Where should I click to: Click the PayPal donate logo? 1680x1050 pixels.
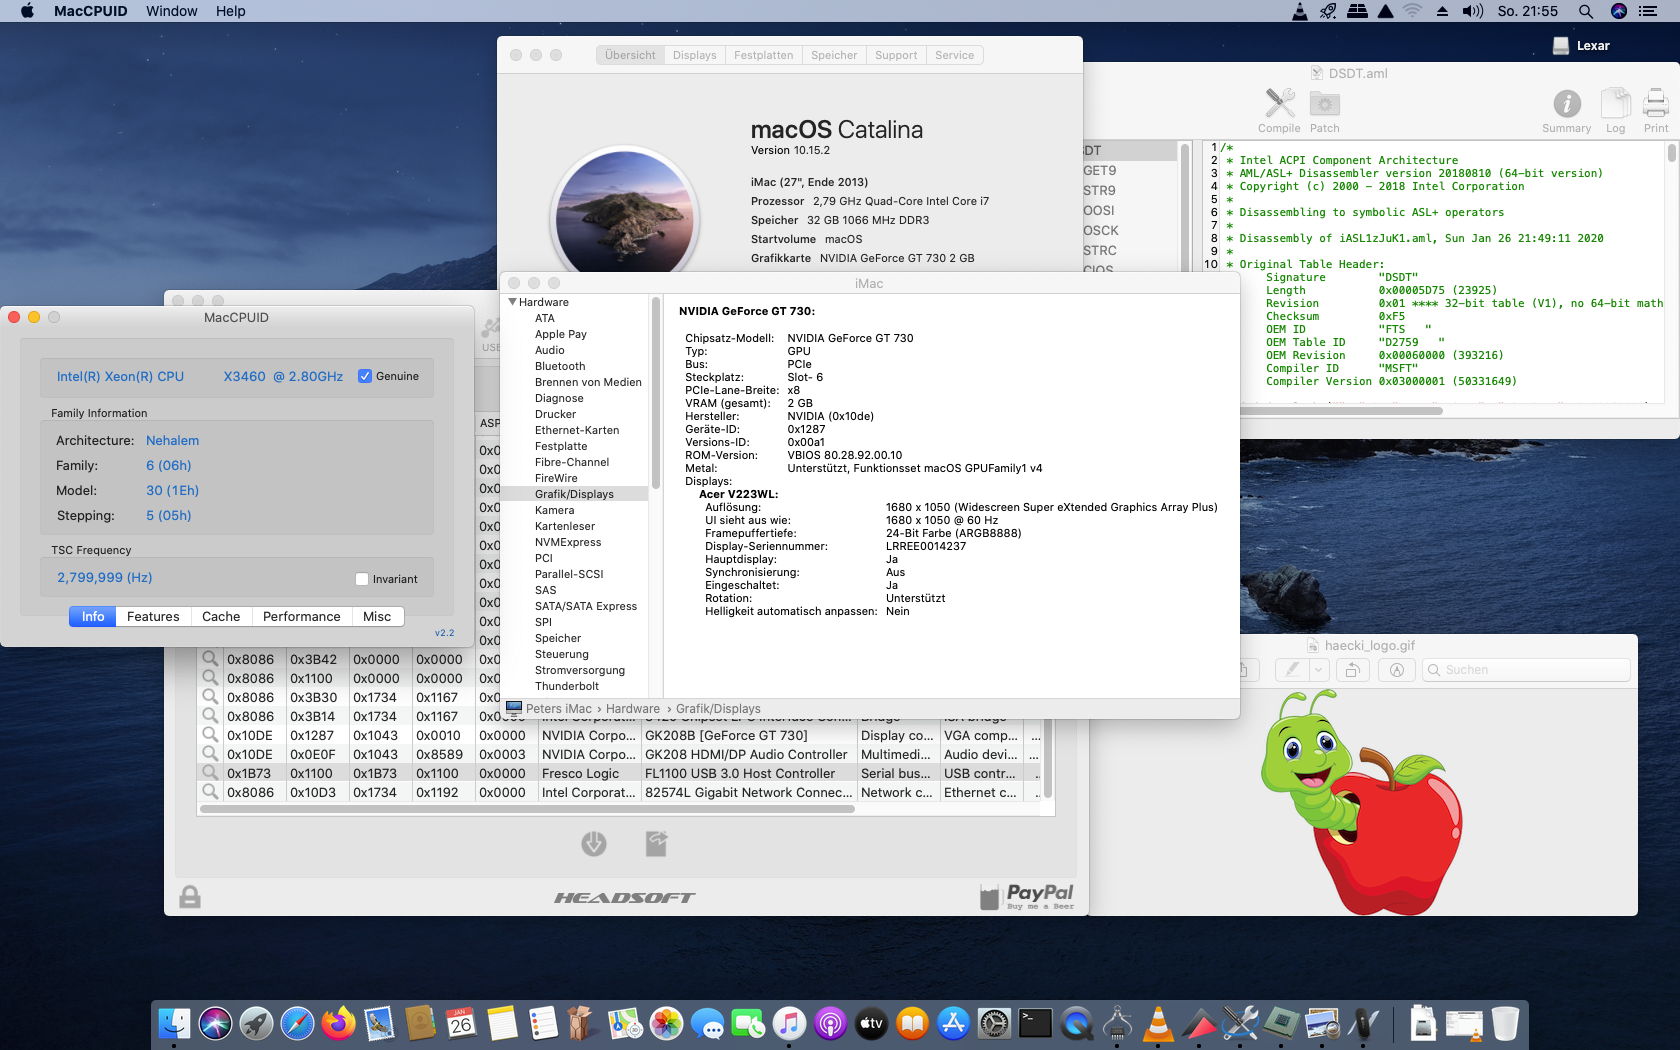point(1028,895)
